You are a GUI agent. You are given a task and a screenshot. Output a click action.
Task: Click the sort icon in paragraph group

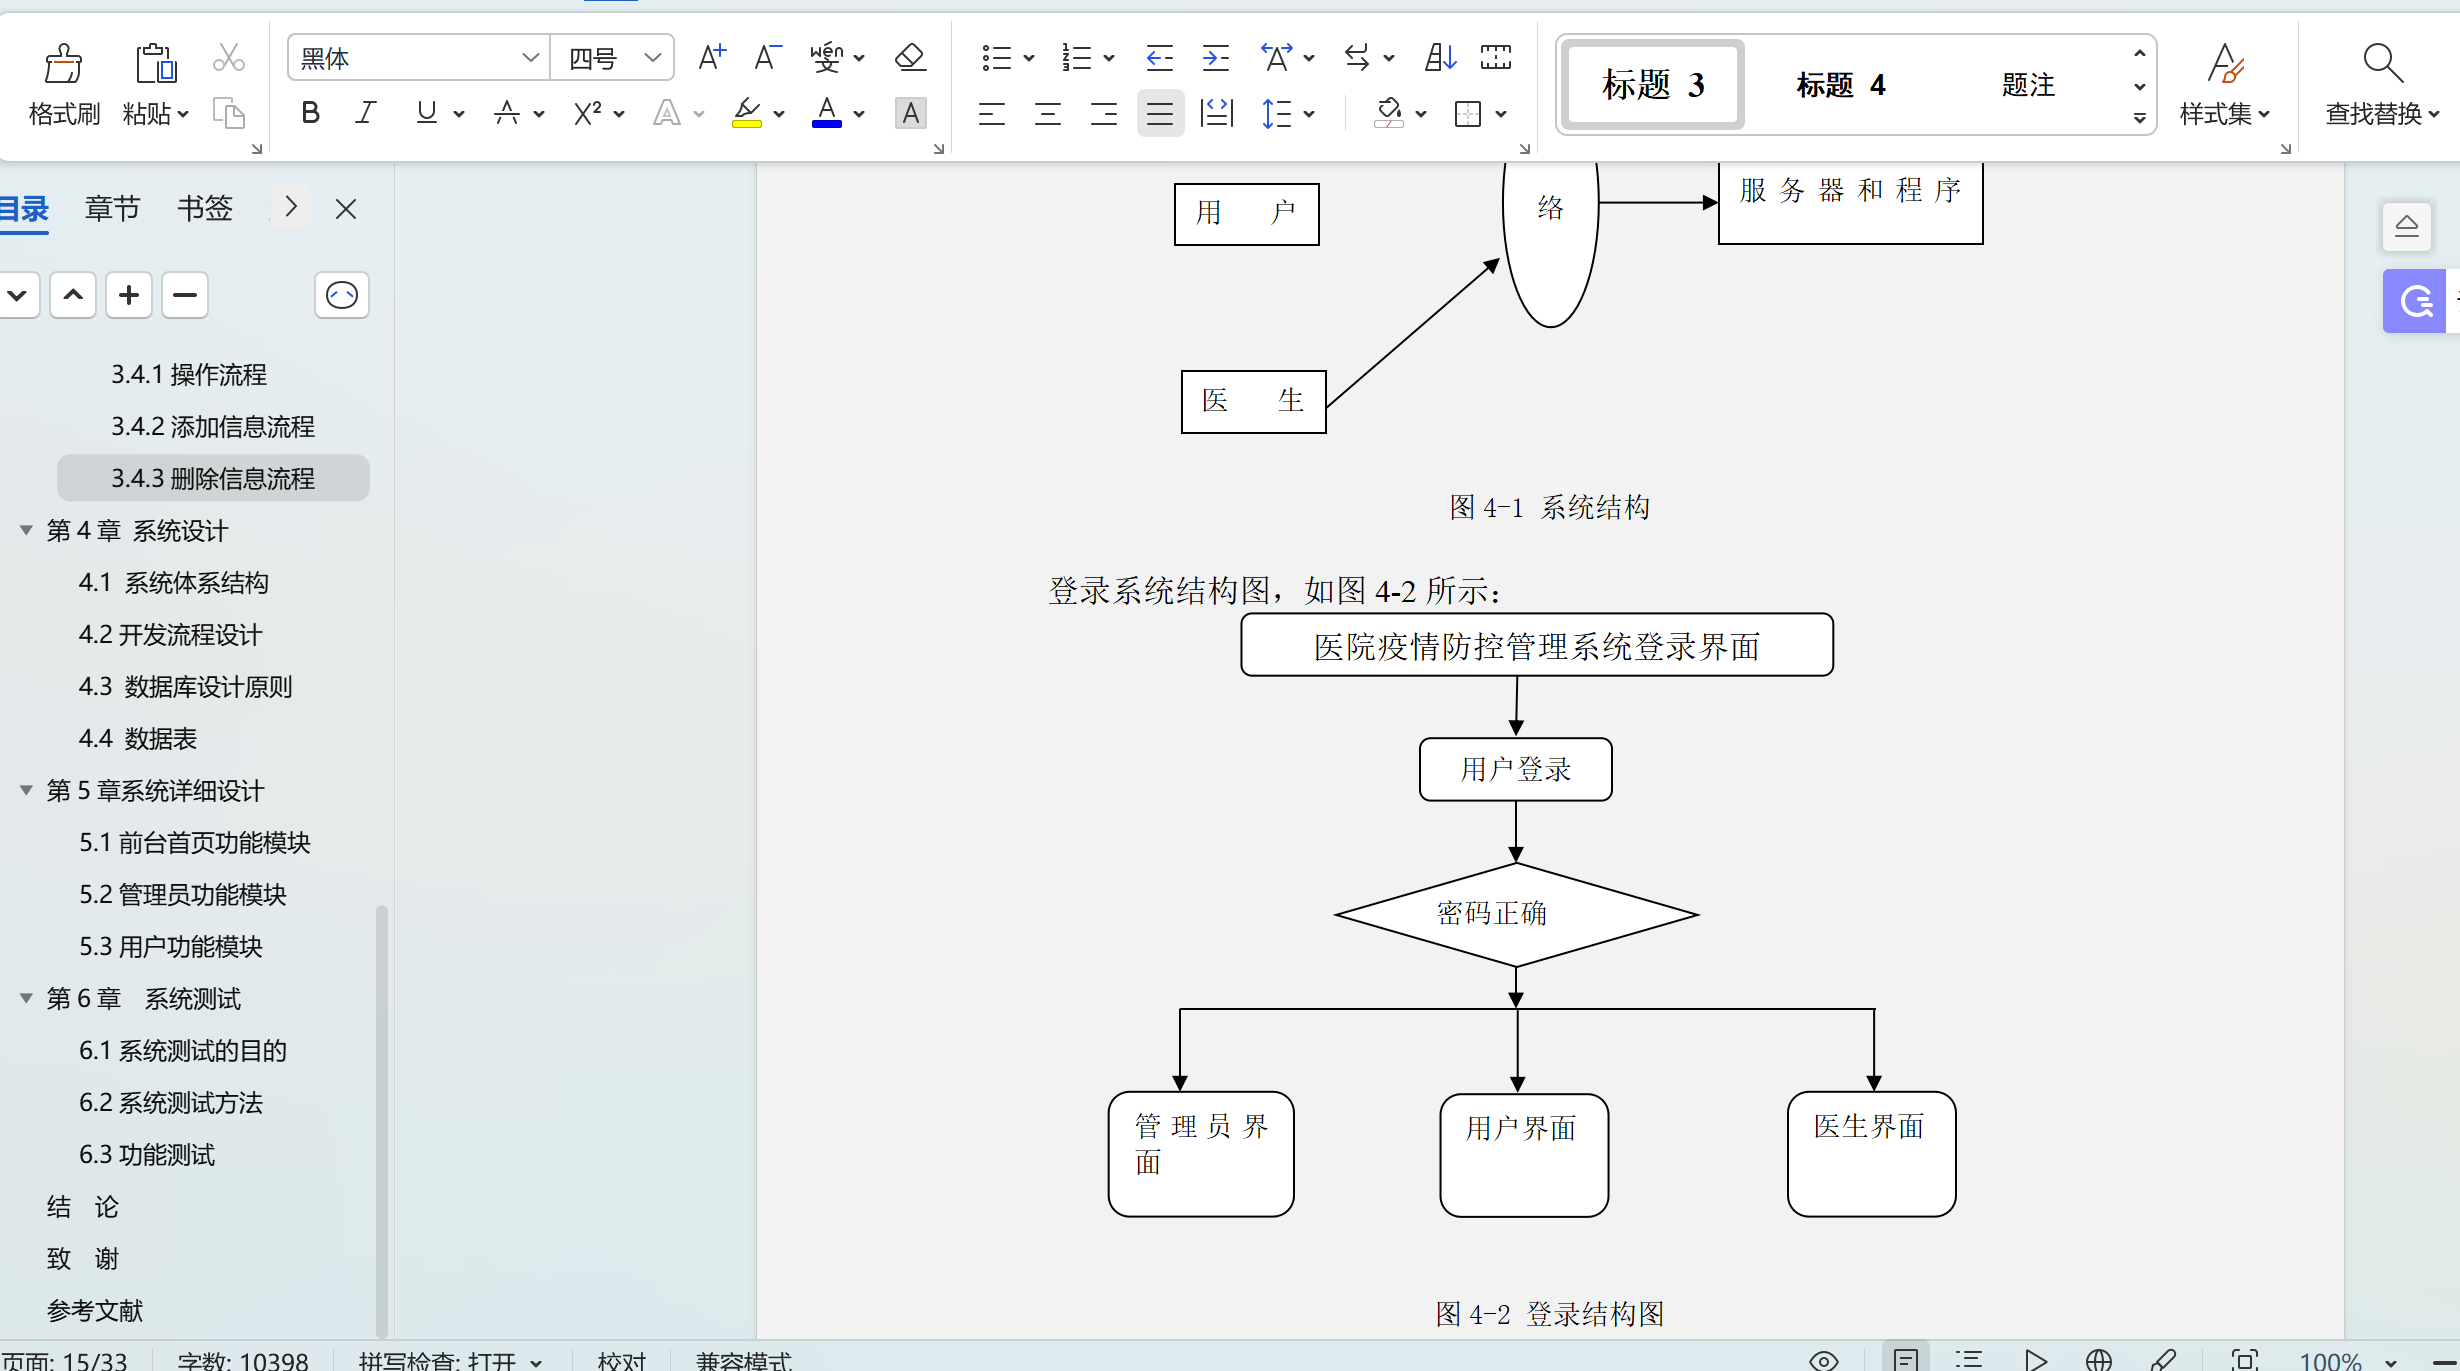click(x=1440, y=58)
